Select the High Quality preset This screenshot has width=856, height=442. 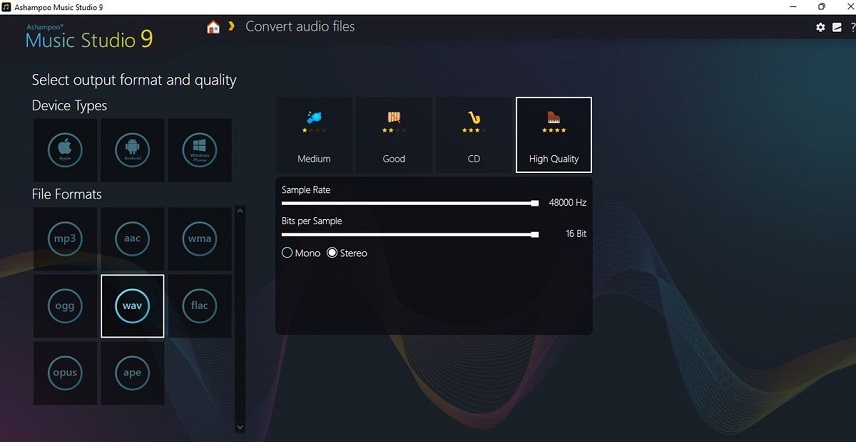[x=554, y=135]
